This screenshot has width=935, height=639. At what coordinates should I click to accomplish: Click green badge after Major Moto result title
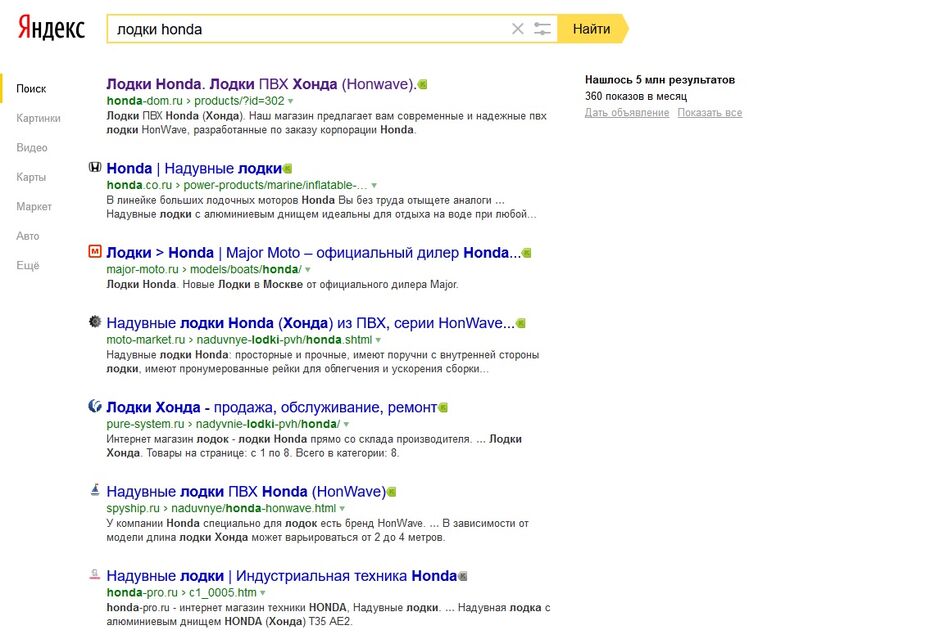pyautogui.click(x=527, y=253)
